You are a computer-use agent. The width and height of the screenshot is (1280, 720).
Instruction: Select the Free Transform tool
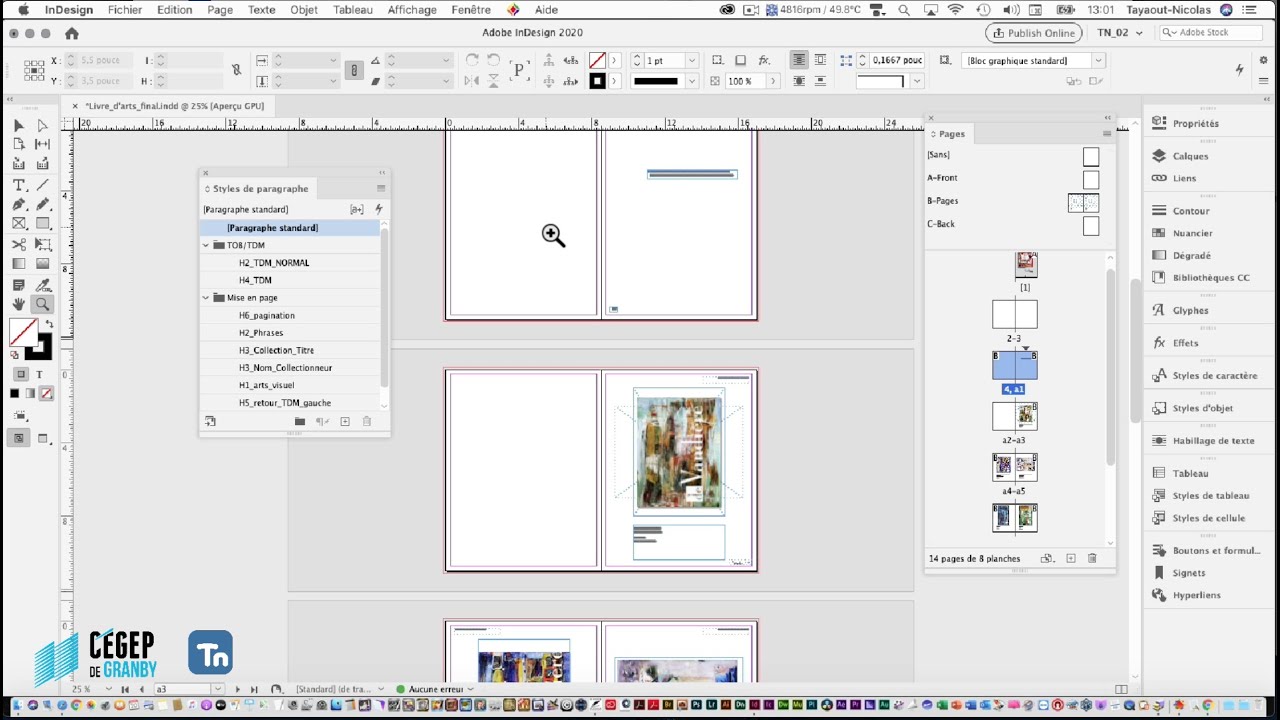(42, 245)
